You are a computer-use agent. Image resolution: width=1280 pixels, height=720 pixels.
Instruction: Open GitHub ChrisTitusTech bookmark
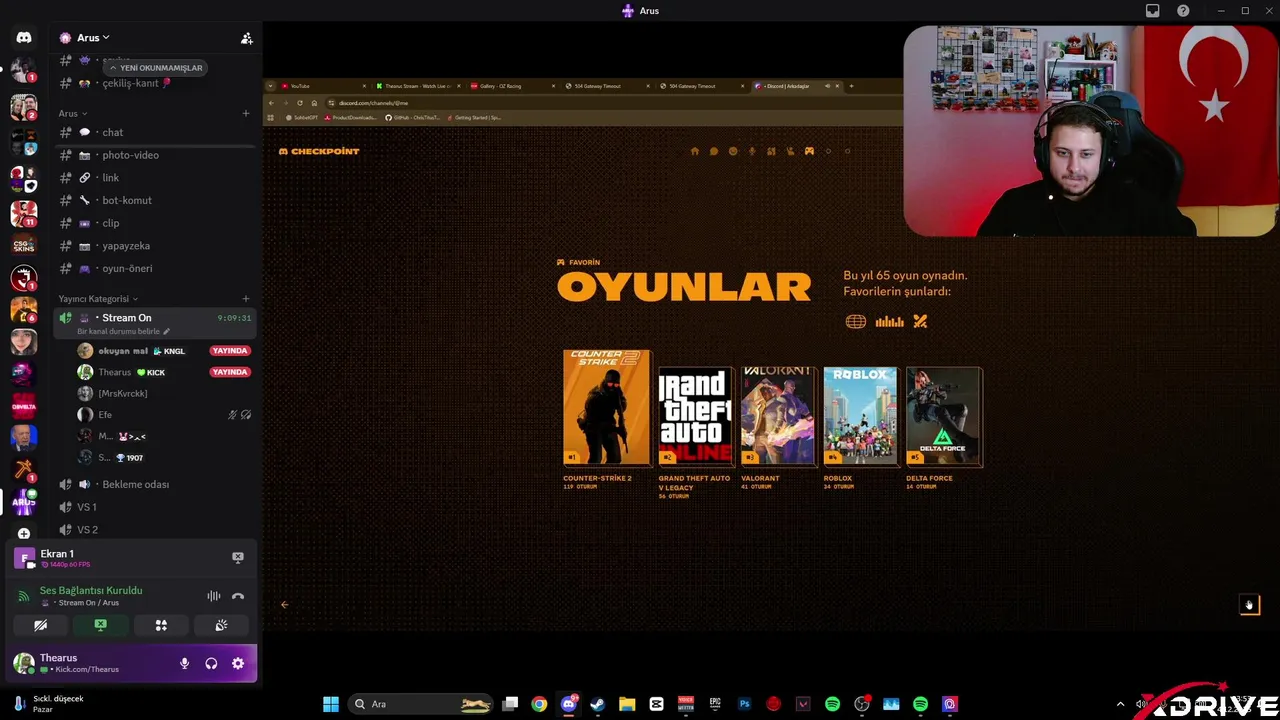tap(413, 117)
